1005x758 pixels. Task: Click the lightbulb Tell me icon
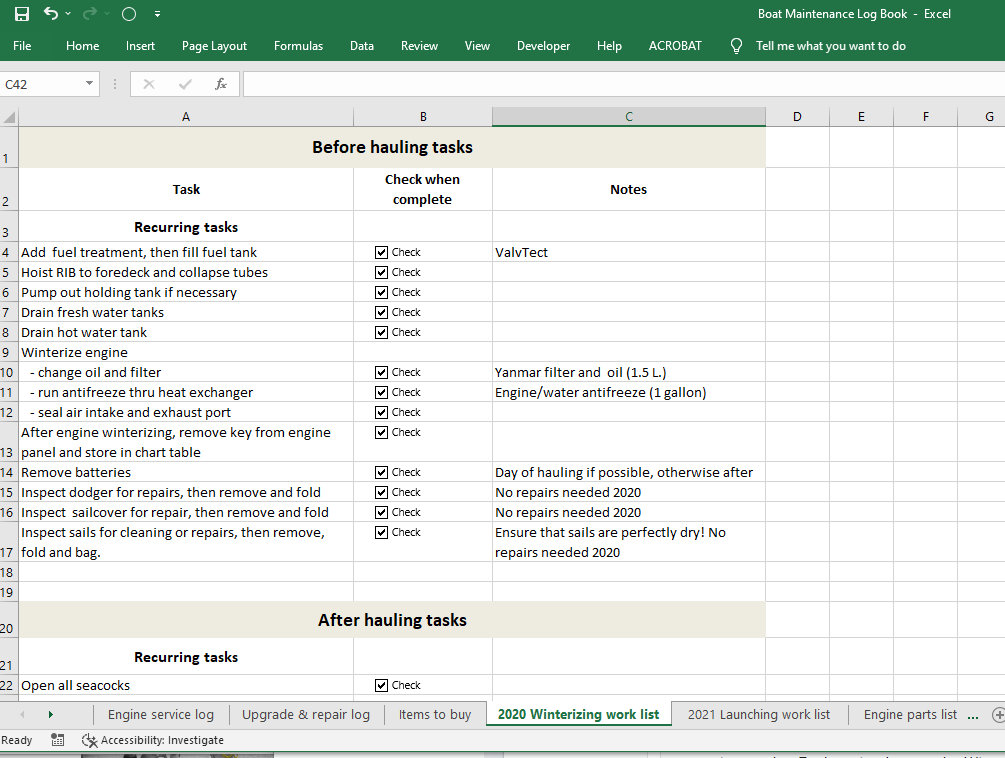[x=737, y=46]
